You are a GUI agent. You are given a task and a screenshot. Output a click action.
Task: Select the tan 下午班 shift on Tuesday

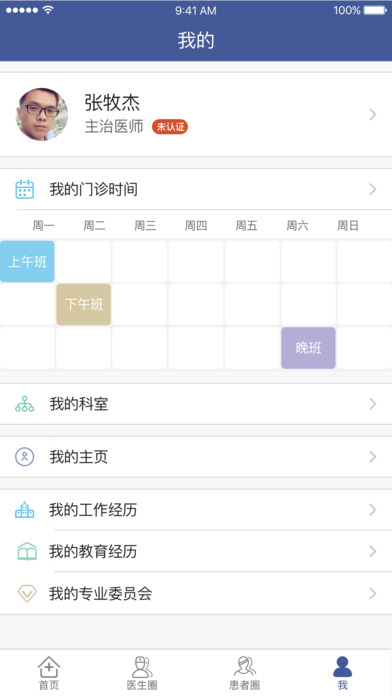(83, 304)
